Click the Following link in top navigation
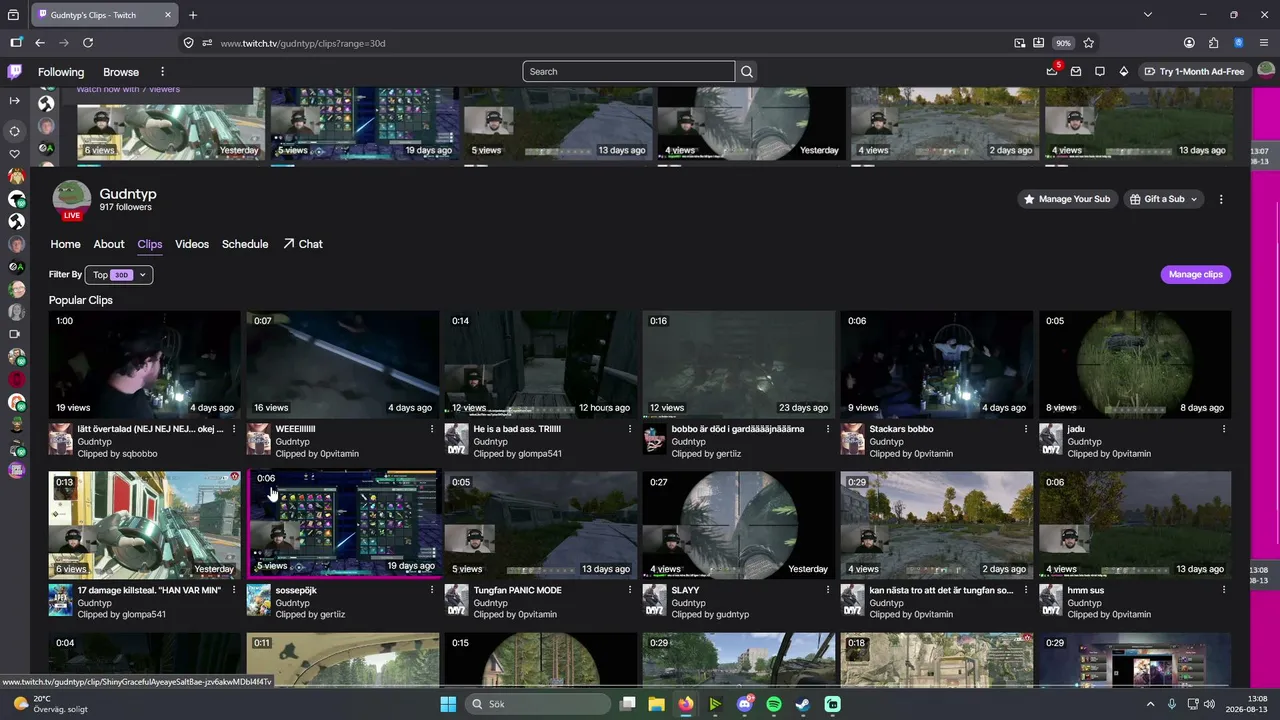The height and width of the screenshot is (720, 1280). pos(61,72)
